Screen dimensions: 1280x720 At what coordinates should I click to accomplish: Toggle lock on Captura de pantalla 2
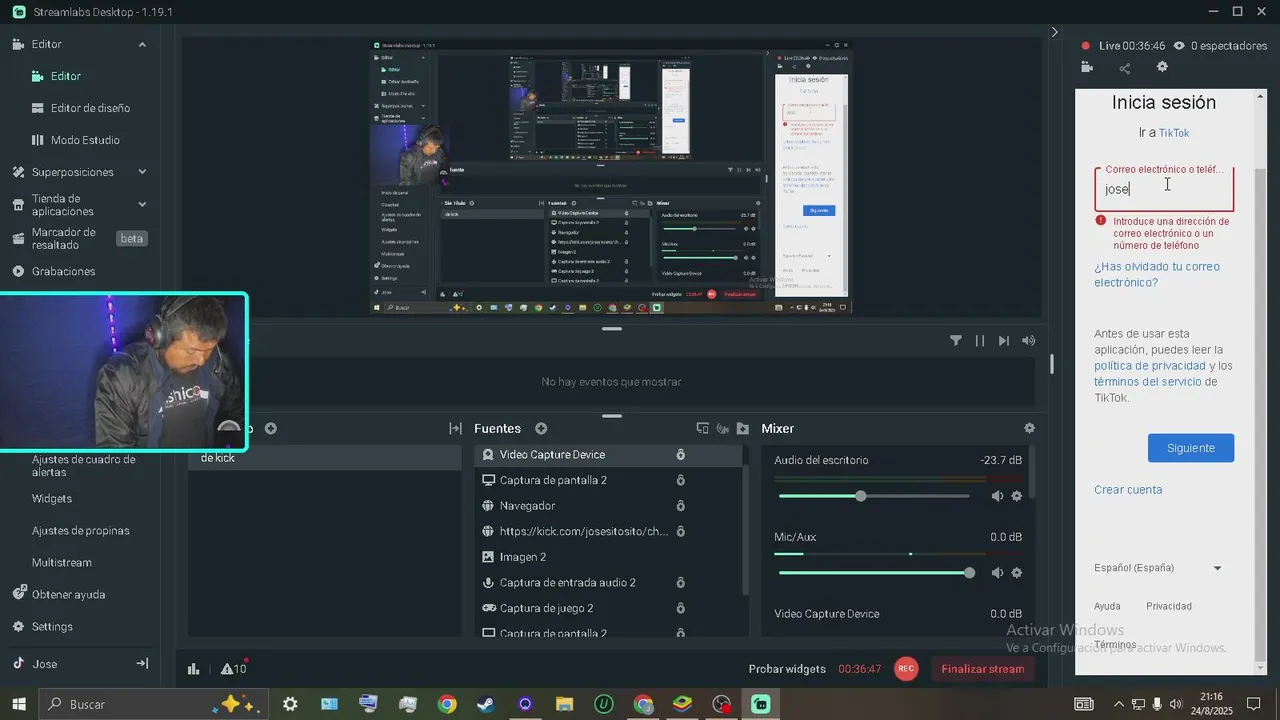click(680, 480)
